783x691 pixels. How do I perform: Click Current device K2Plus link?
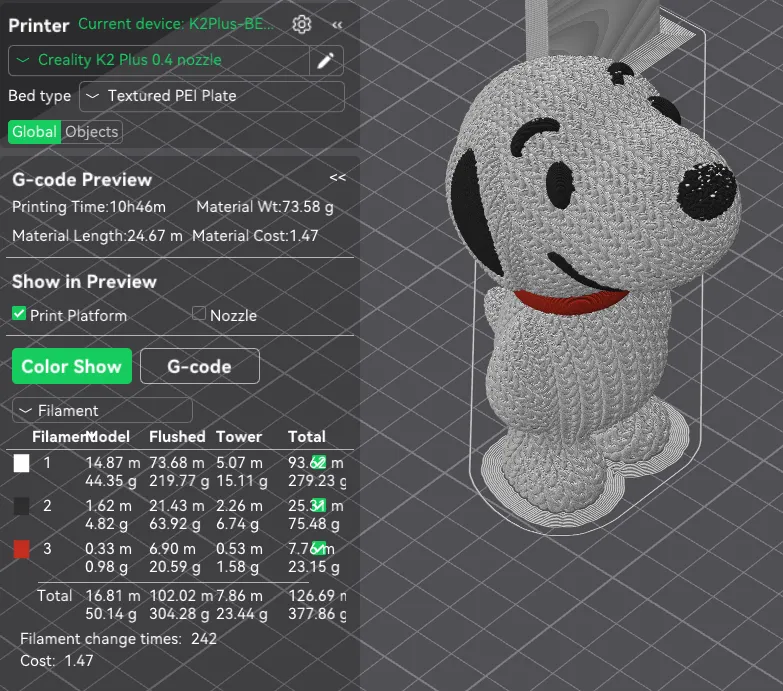[x=178, y=24]
